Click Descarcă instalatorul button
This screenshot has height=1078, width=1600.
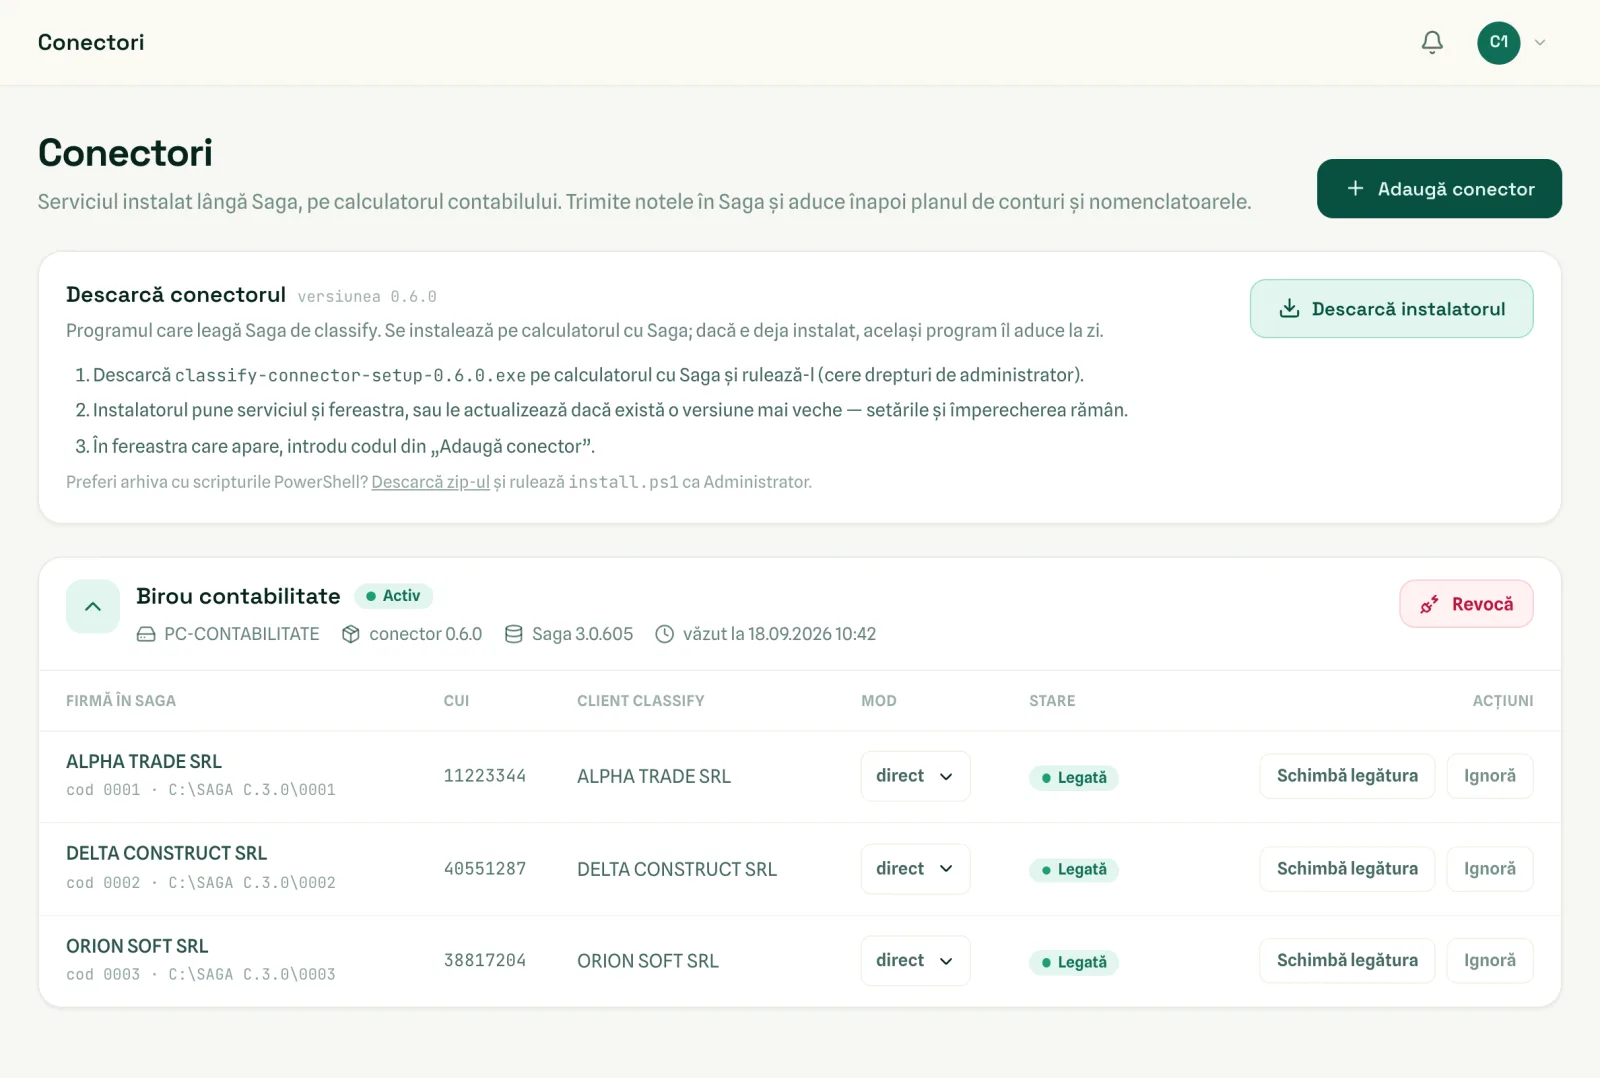click(x=1391, y=309)
